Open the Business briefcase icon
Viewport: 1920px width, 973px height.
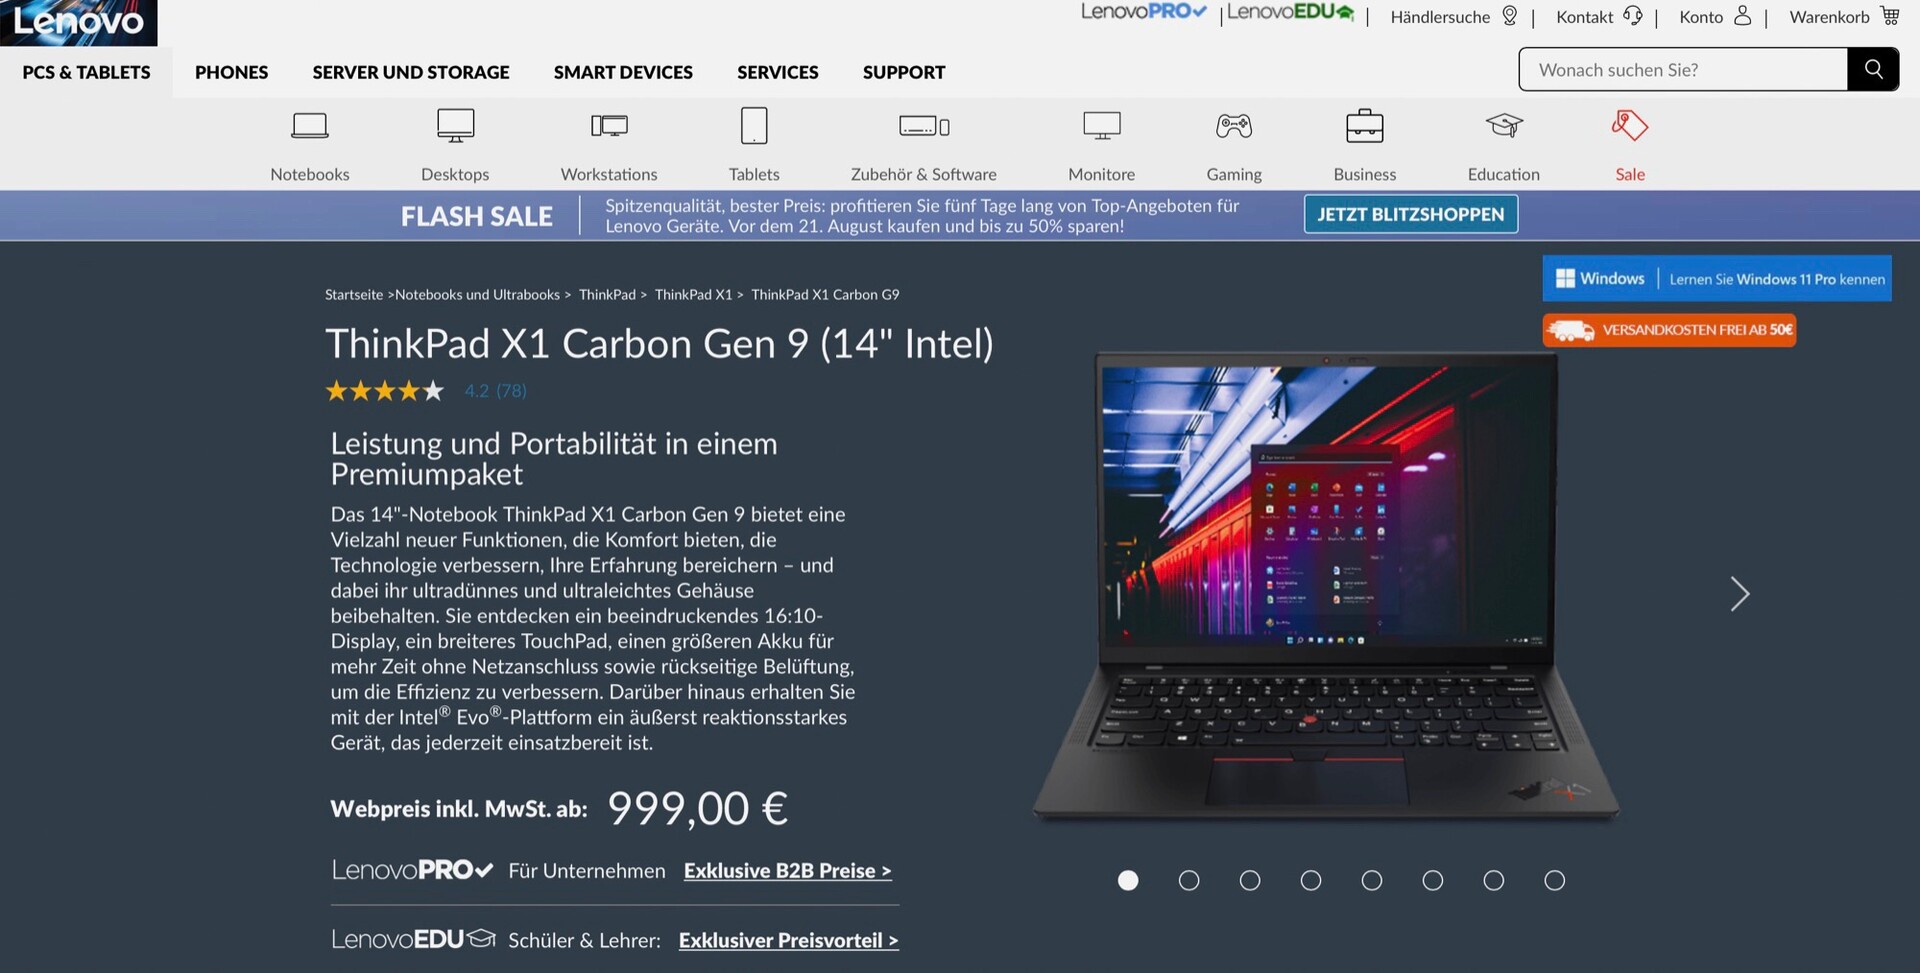tap(1364, 126)
